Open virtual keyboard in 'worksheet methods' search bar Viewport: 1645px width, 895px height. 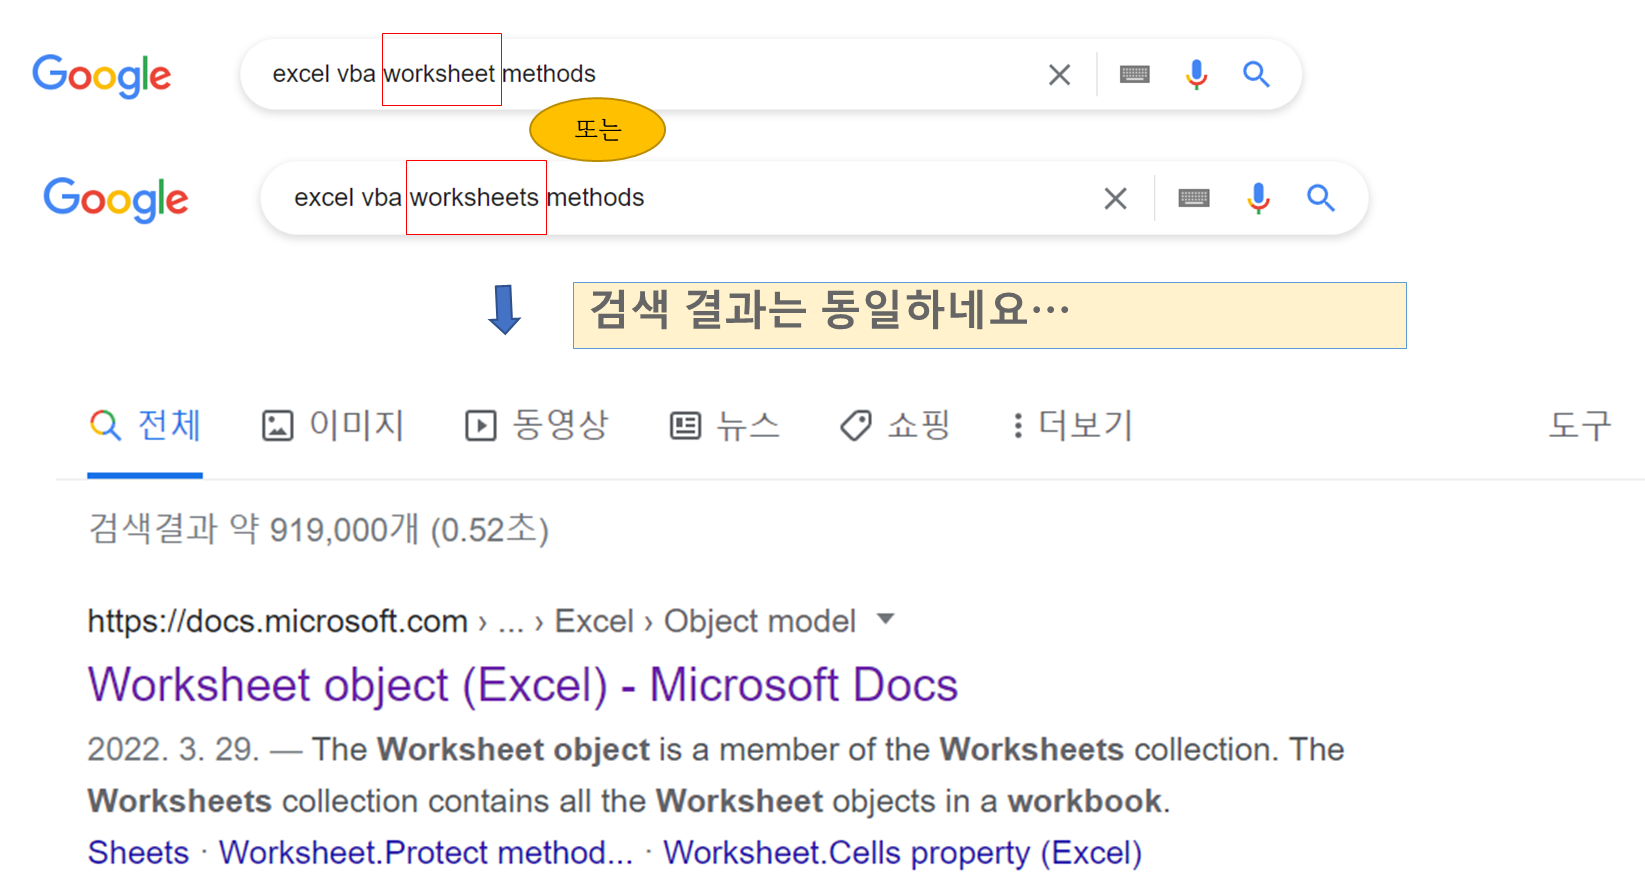pos(1134,74)
